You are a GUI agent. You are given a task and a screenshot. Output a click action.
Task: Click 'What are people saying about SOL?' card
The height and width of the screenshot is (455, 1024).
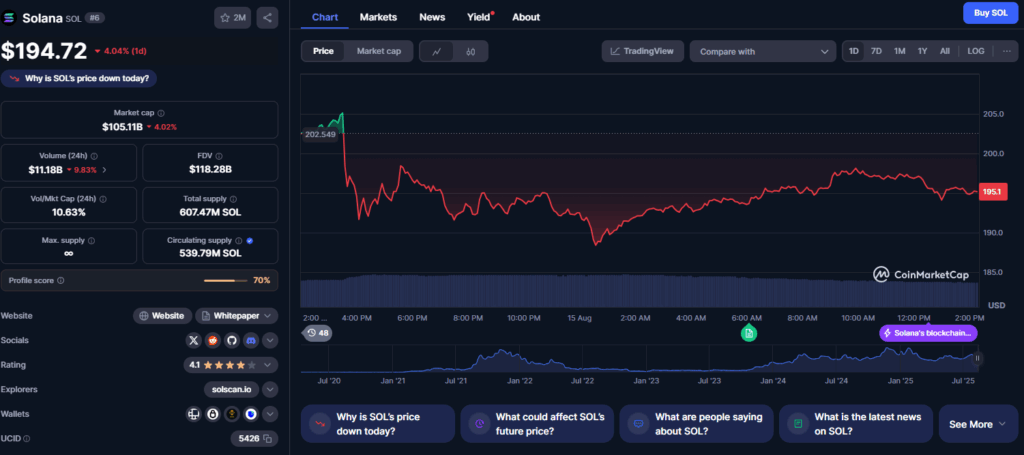pos(696,424)
